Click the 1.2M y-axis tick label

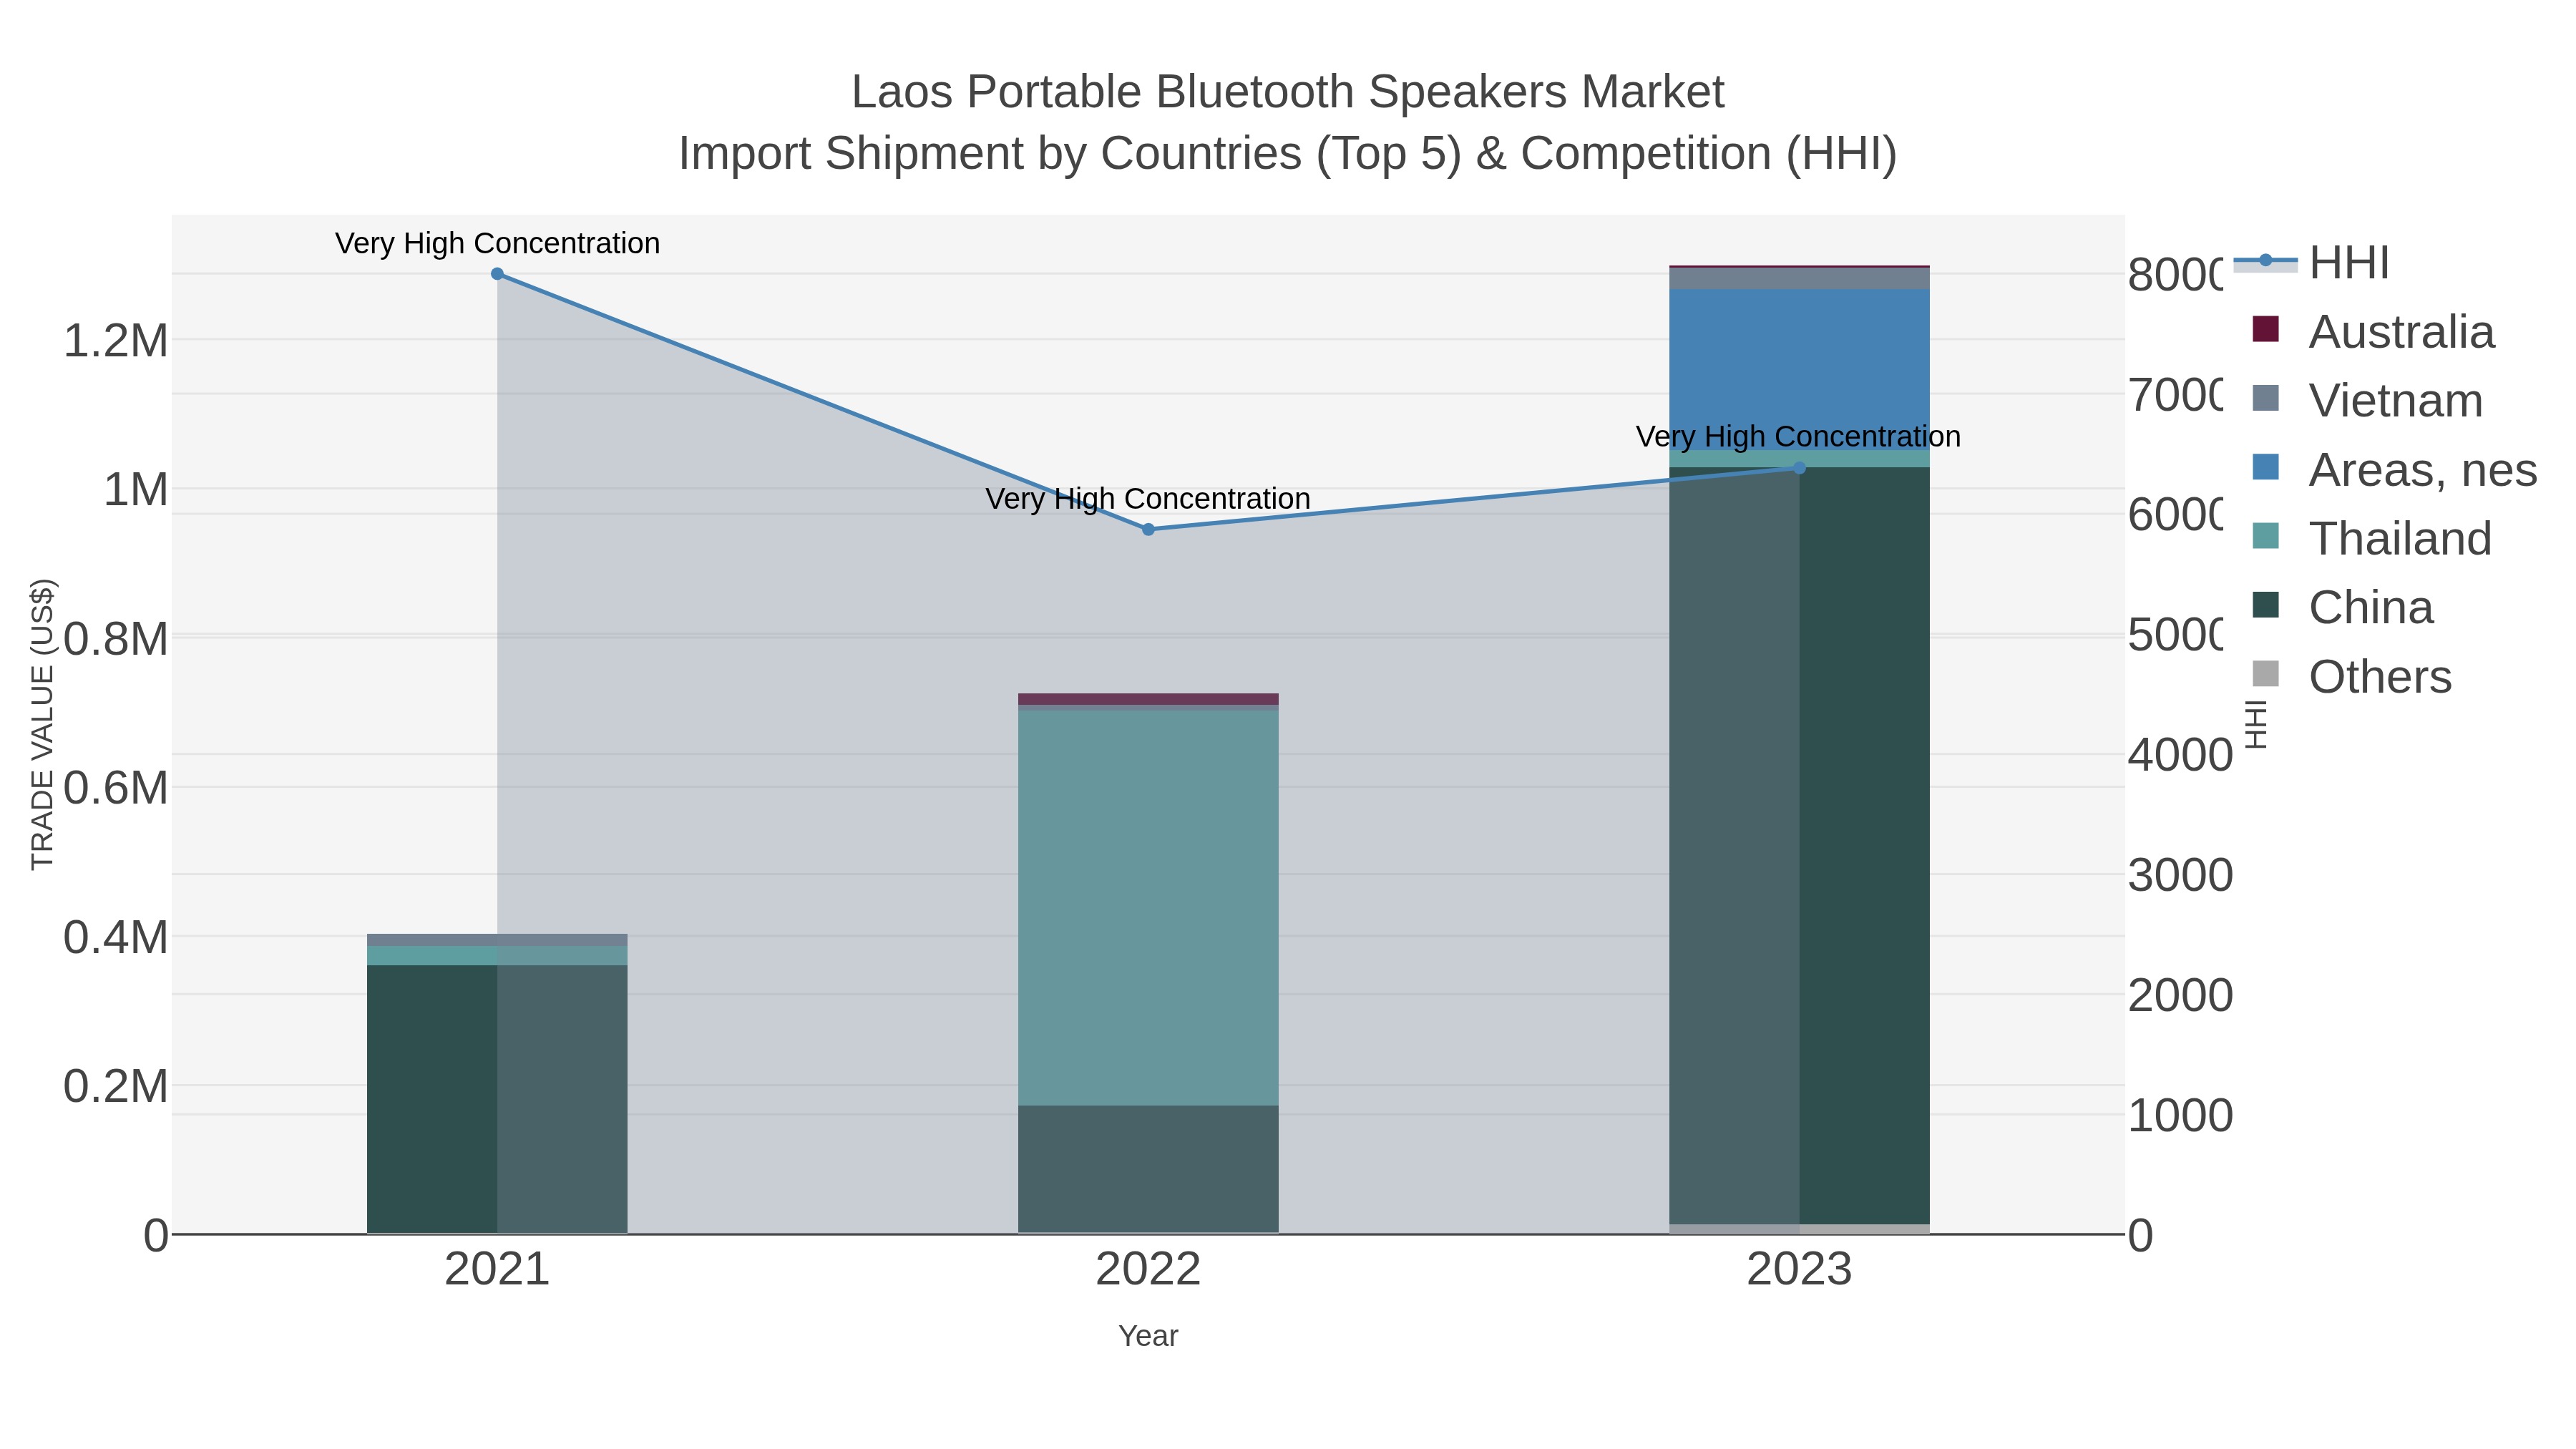tap(116, 341)
